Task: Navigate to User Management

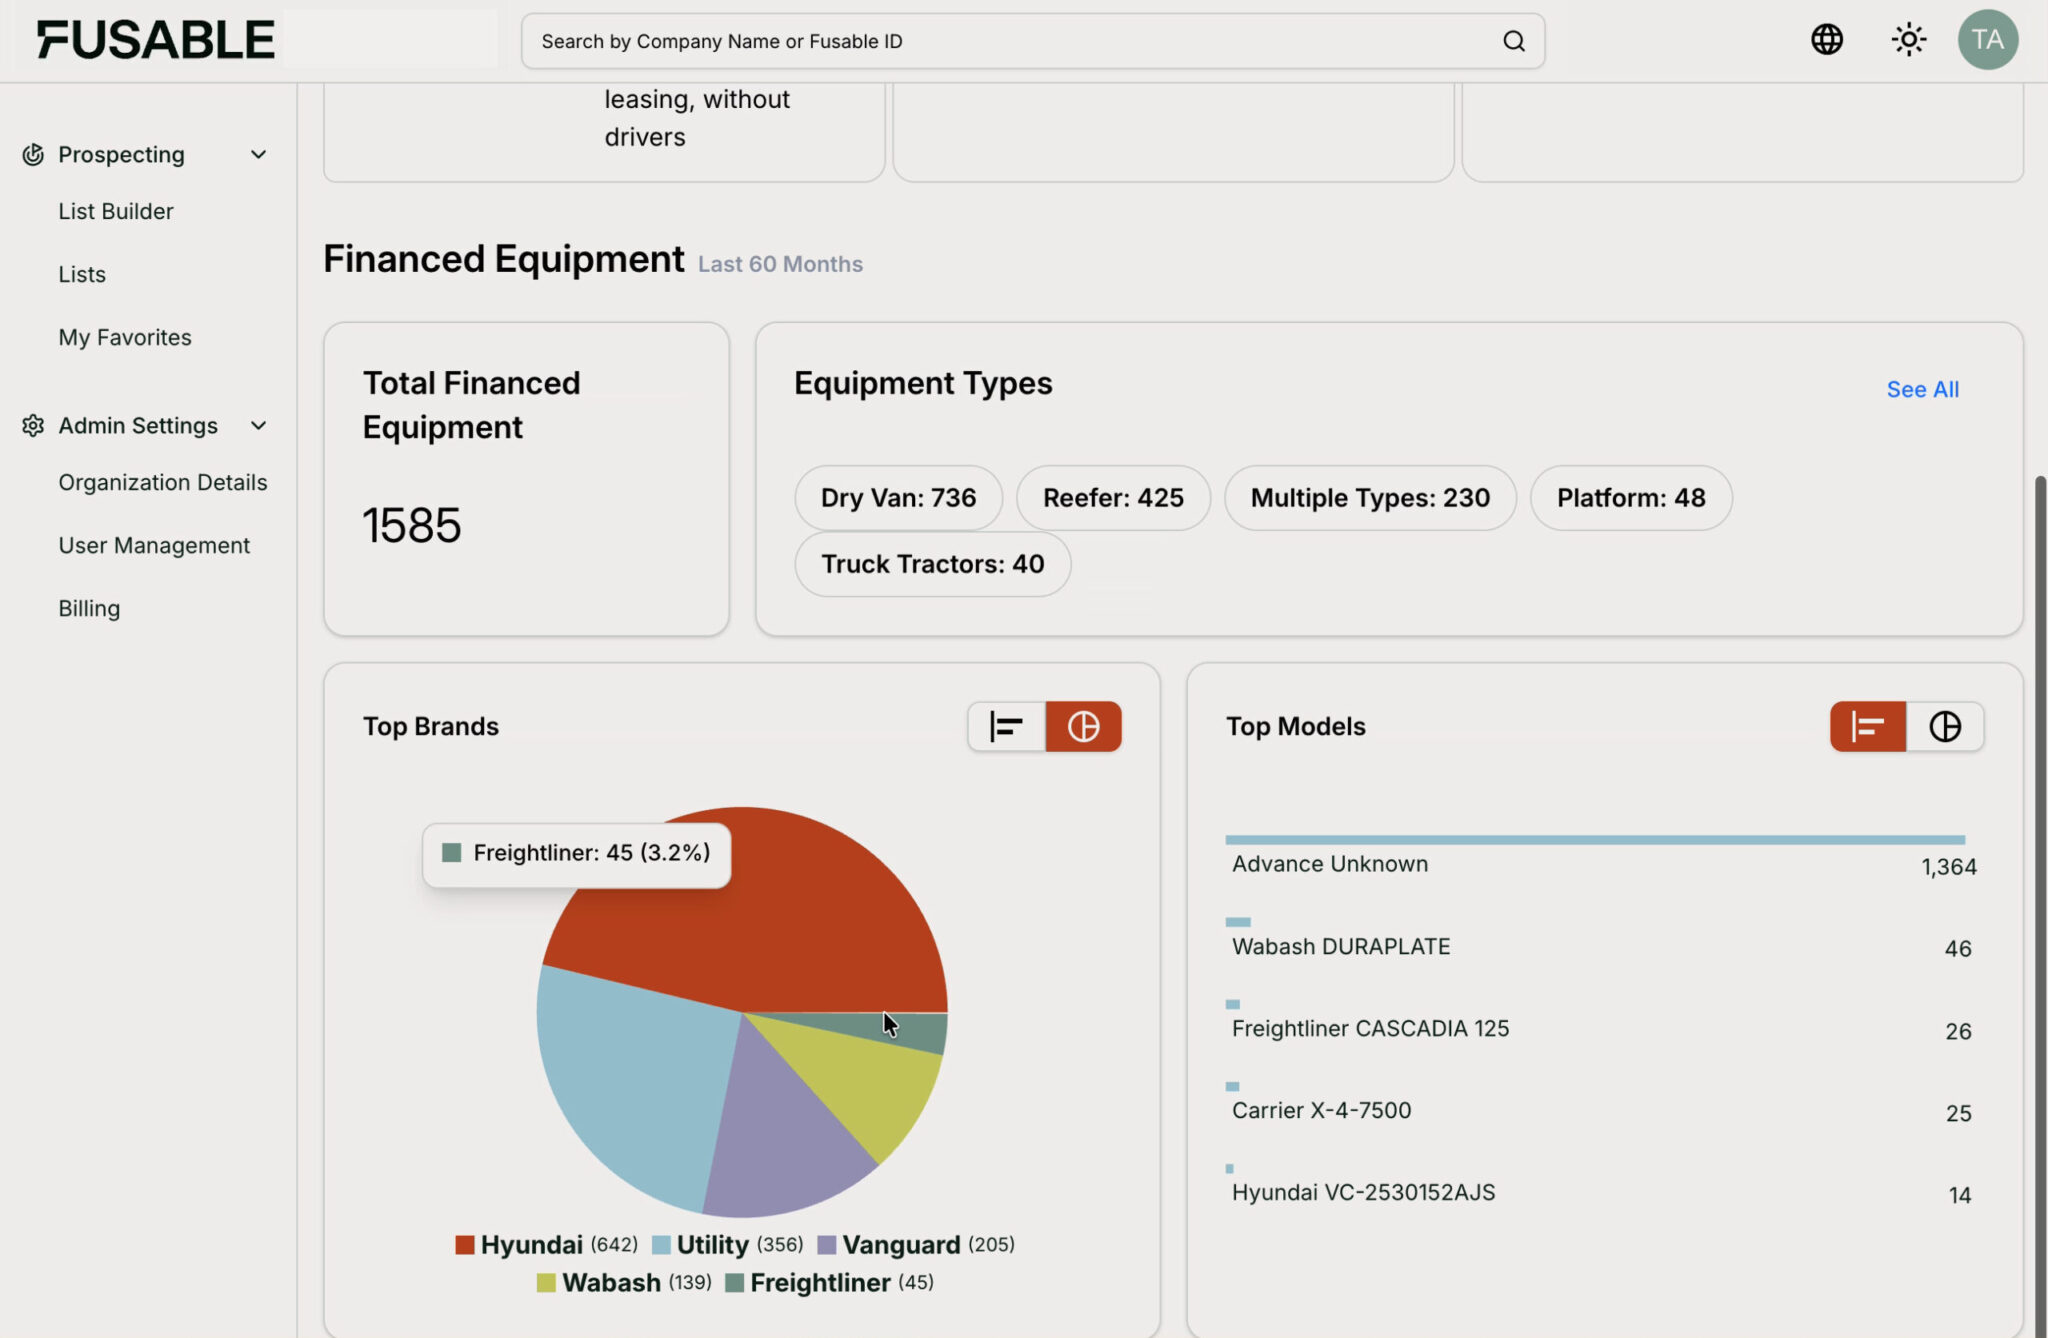Action: (x=154, y=545)
